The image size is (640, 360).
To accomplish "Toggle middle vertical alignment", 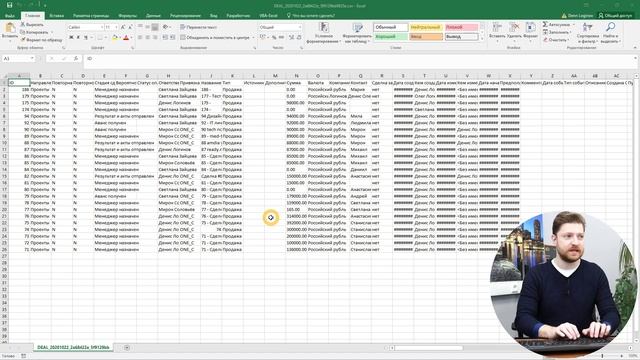I will (147, 27).
